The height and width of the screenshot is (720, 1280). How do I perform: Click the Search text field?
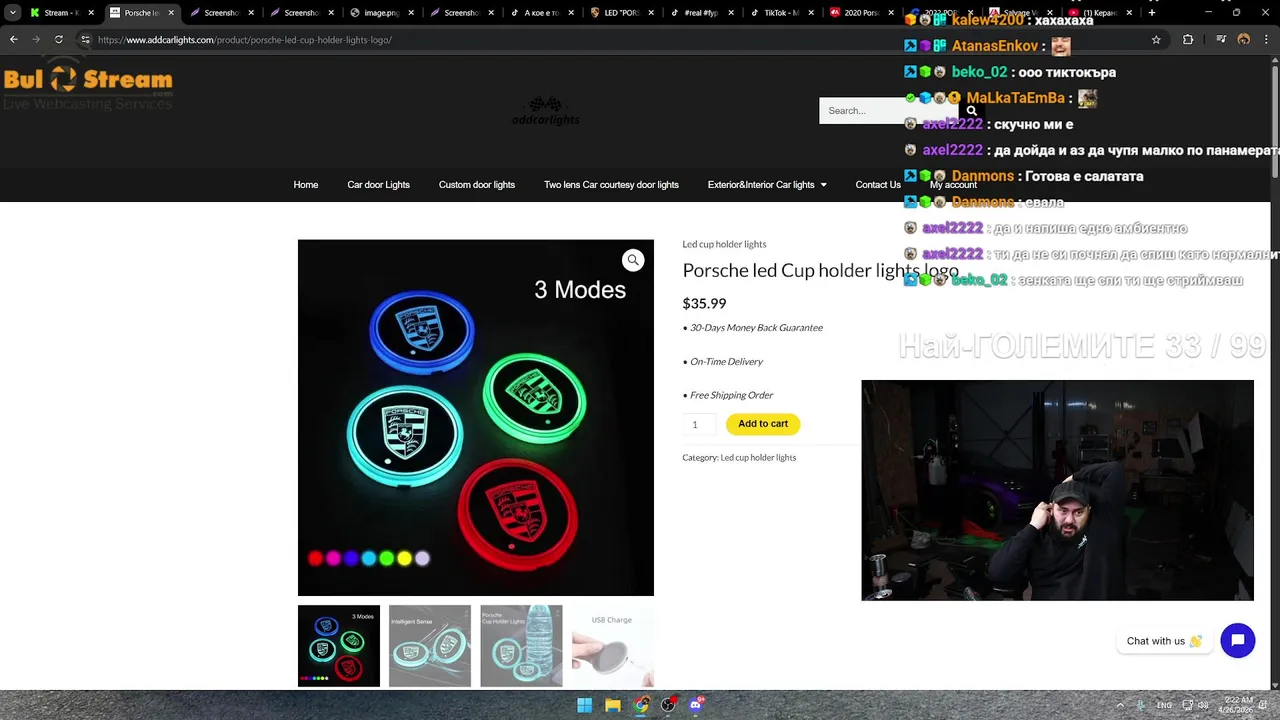pyautogui.click(x=889, y=111)
